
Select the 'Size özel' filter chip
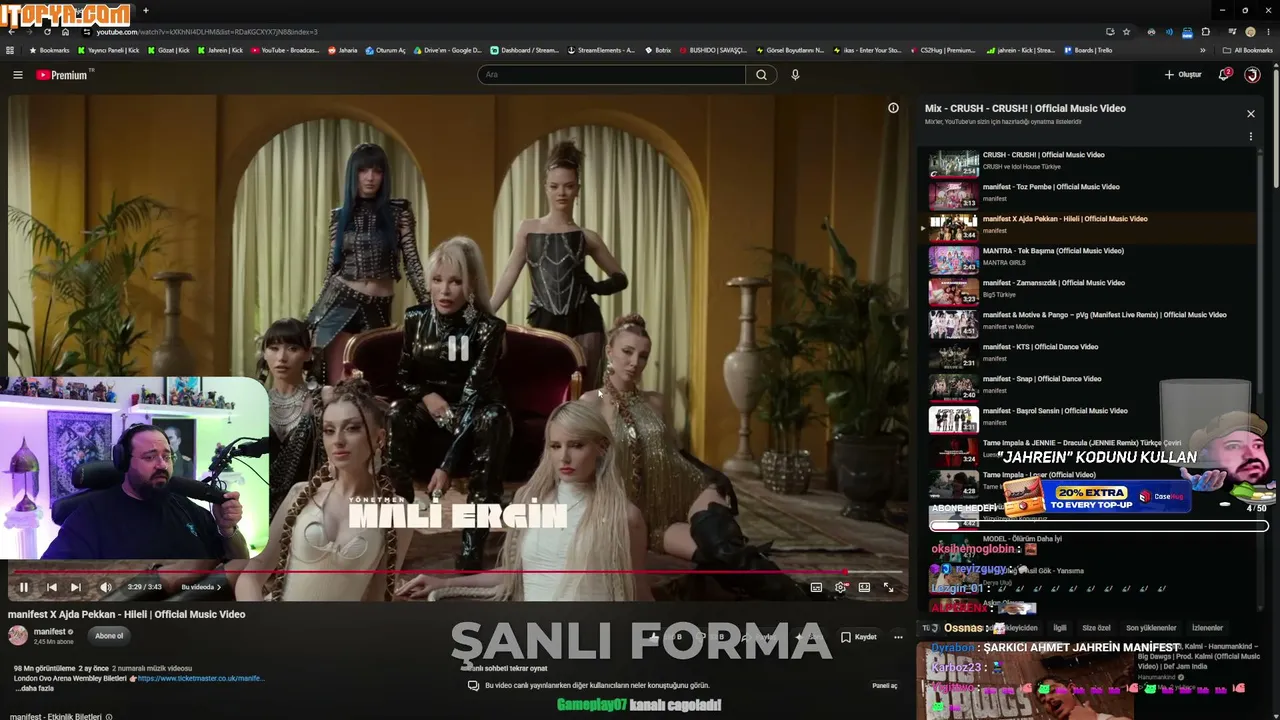pos(1096,628)
